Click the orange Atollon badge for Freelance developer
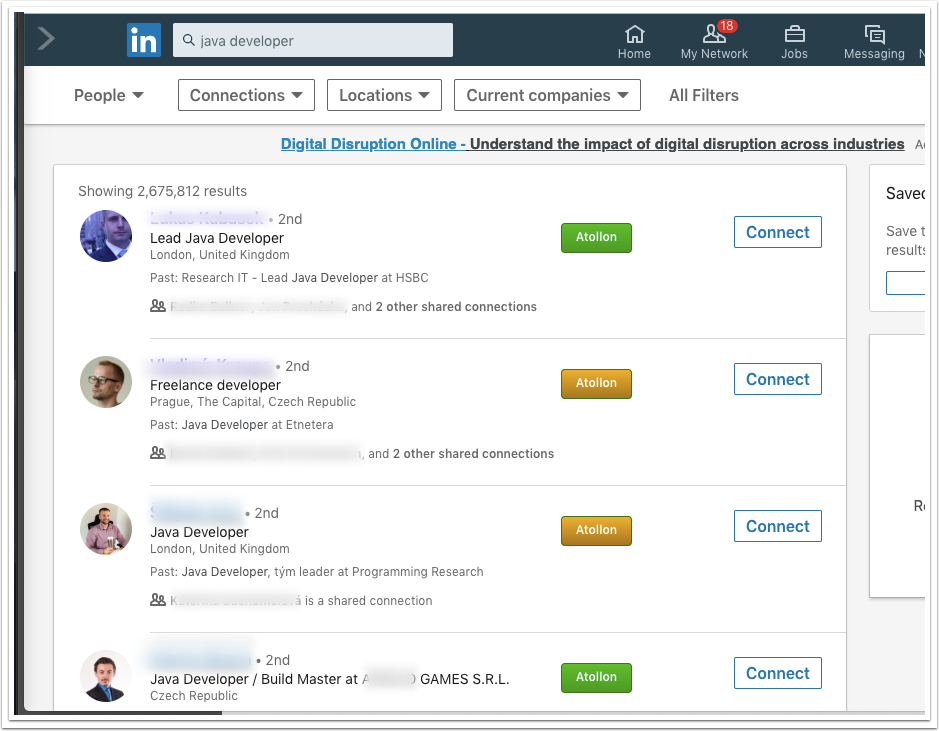 click(x=596, y=384)
